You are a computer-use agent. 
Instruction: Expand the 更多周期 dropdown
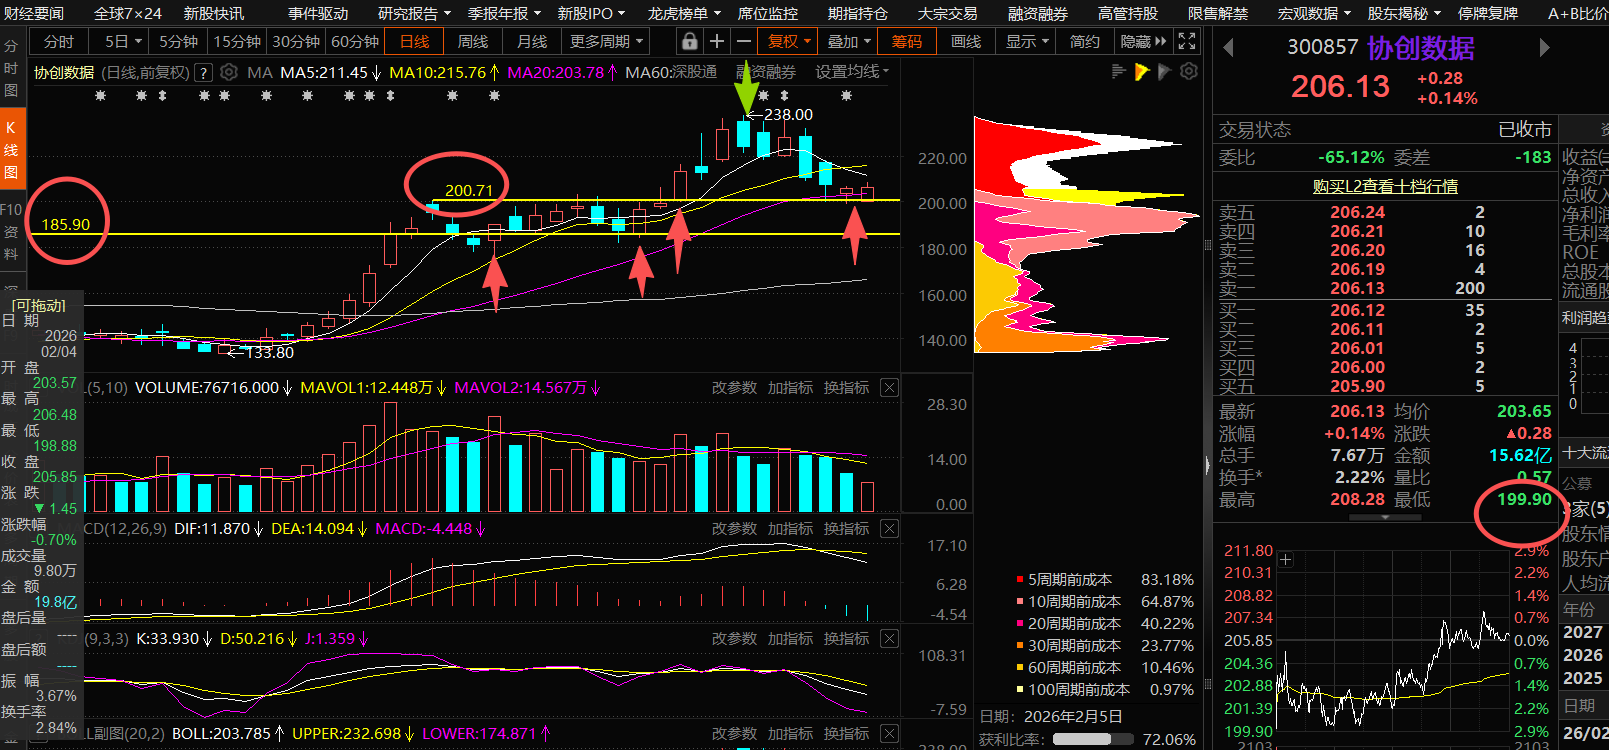(606, 41)
